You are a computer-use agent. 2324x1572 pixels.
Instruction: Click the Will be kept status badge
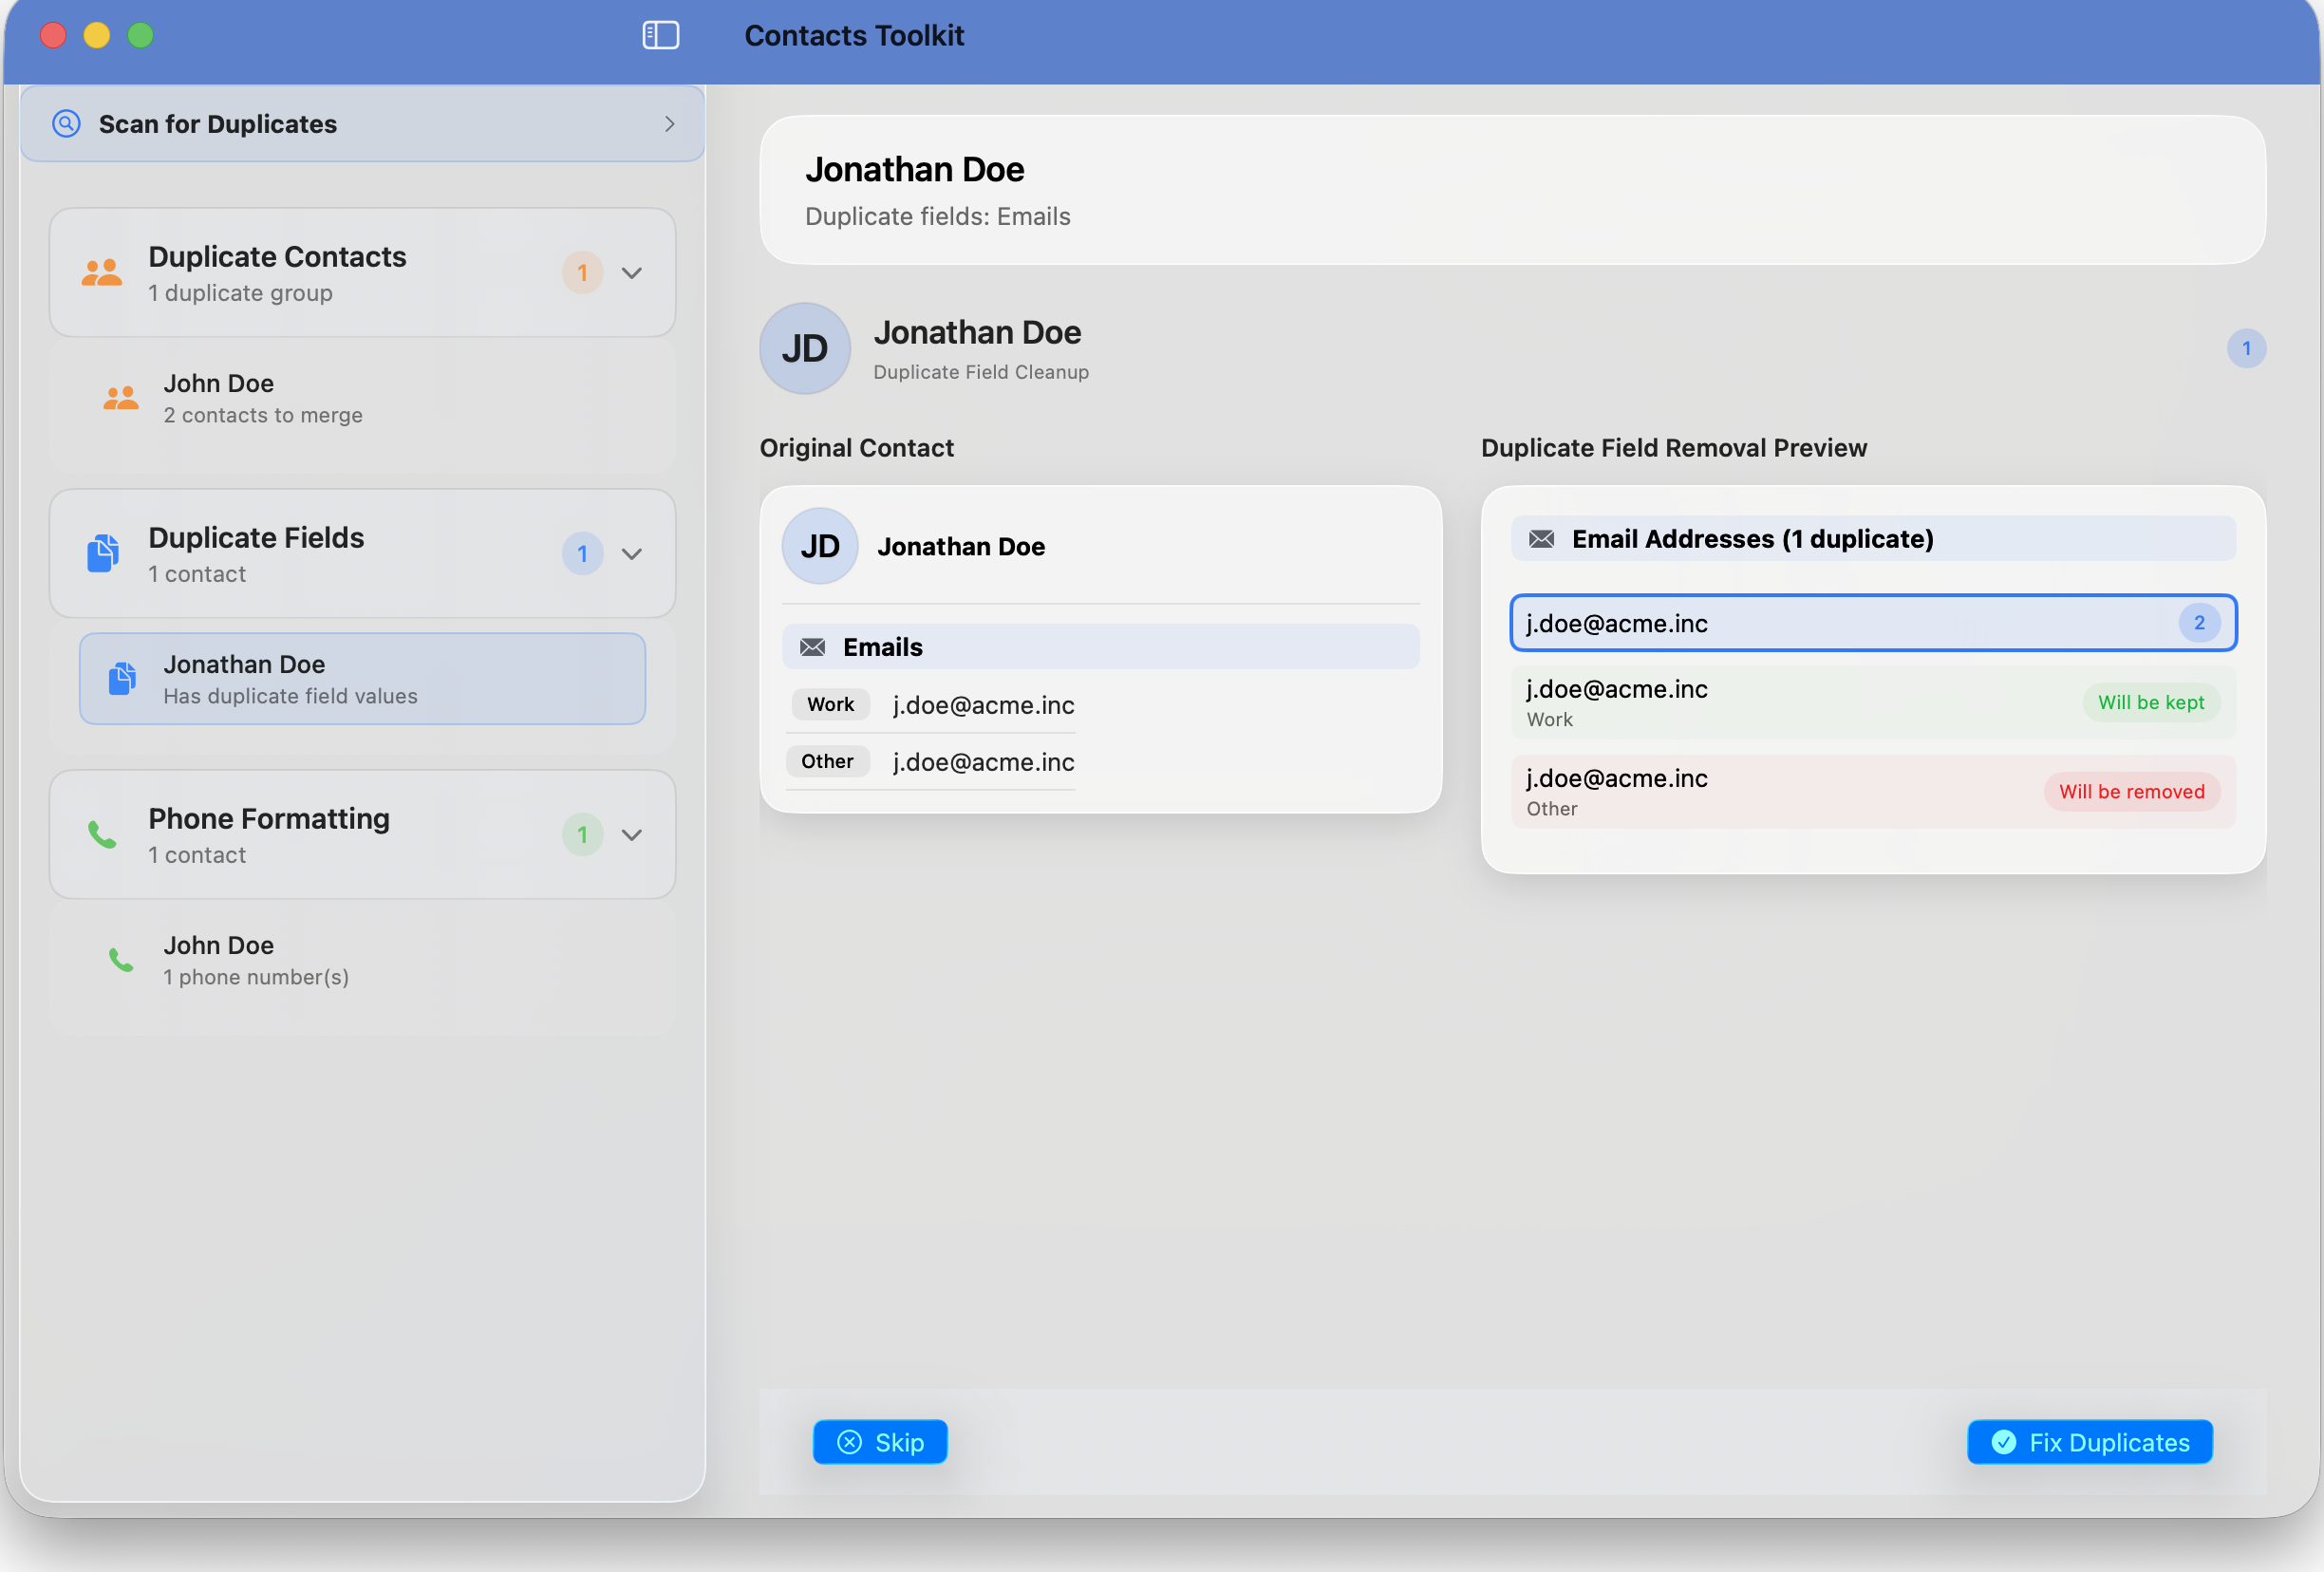pos(2152,702)
